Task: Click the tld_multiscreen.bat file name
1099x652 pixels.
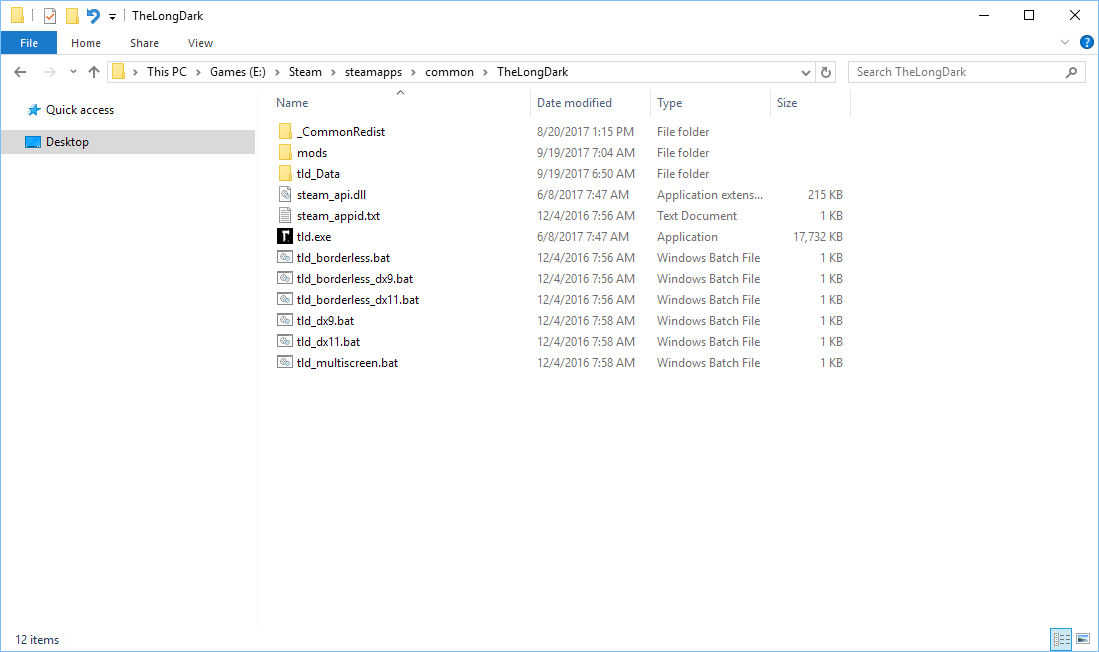Action: 348,363
